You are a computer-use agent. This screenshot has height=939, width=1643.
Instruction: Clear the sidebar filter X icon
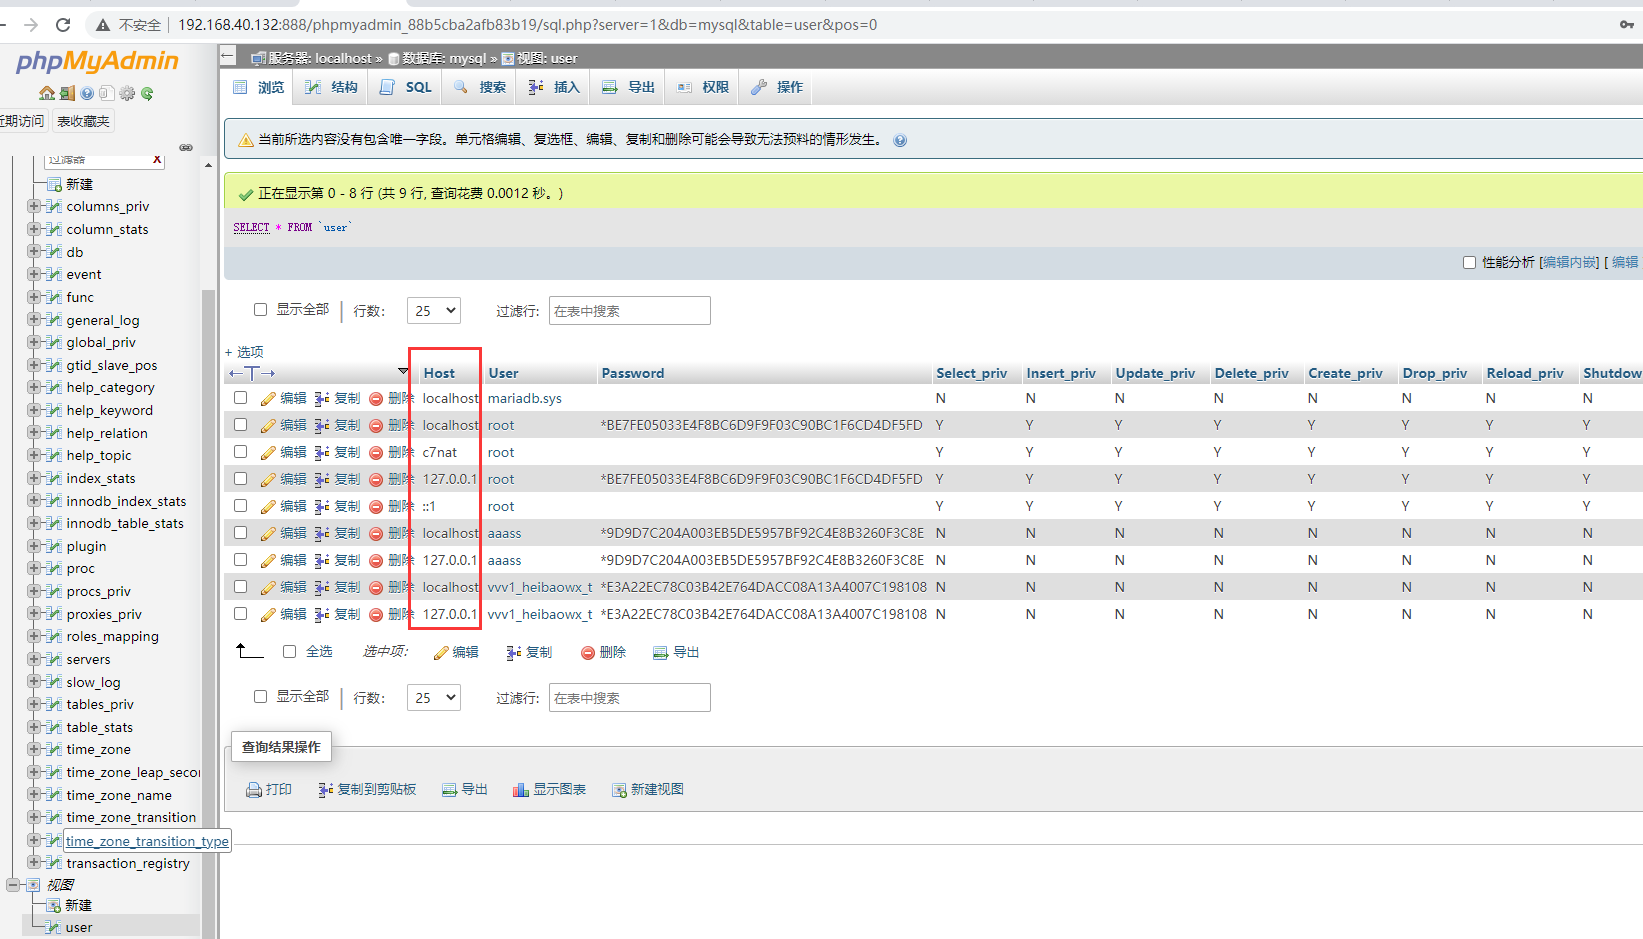pos(157,159)
